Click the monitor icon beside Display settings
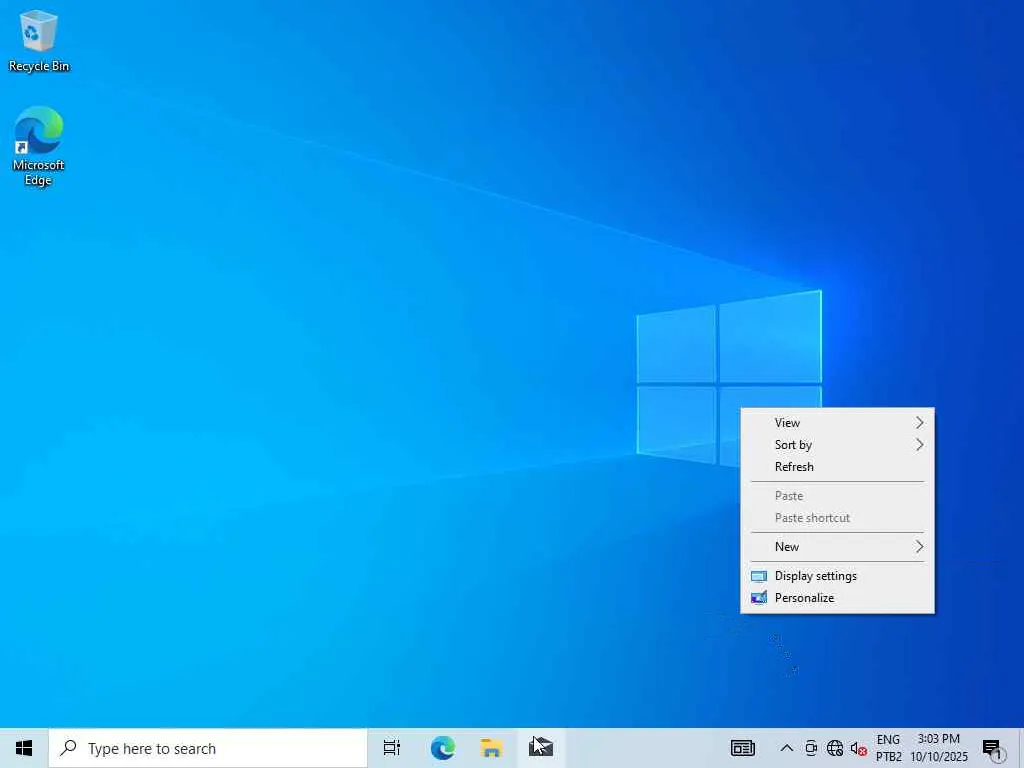 759,577
